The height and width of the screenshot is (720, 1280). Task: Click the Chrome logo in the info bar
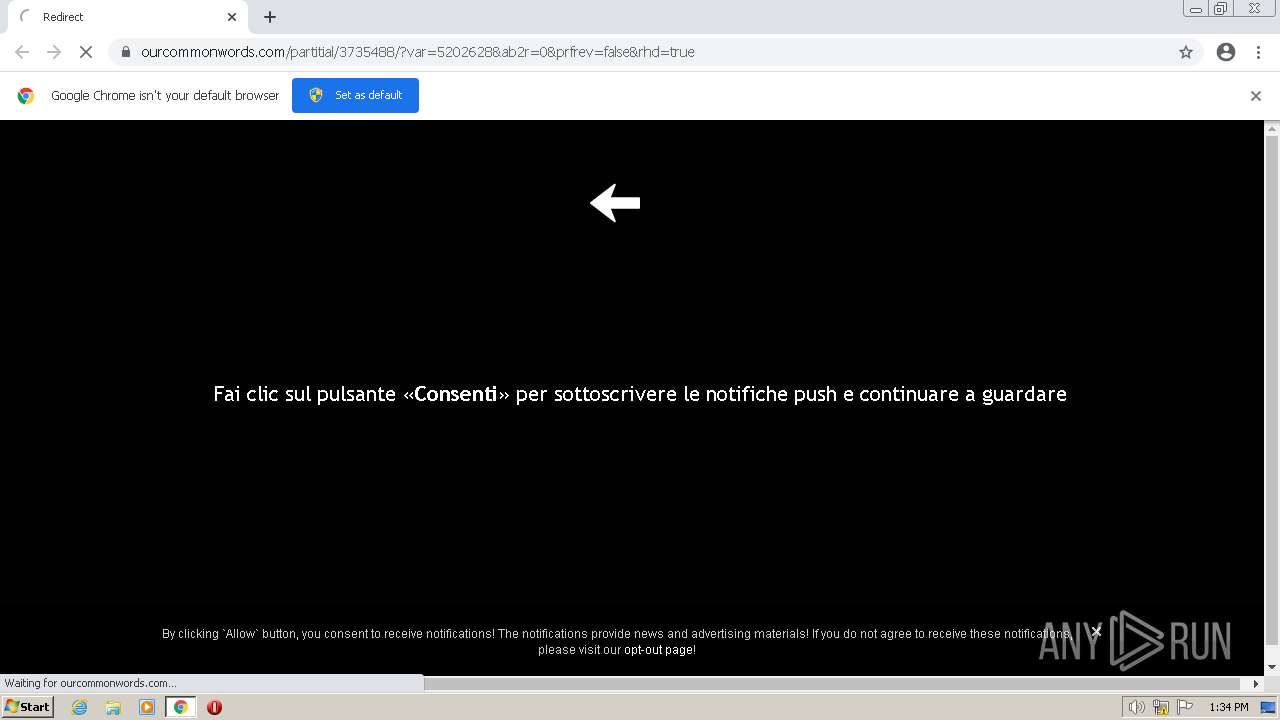tap(26, 96)
